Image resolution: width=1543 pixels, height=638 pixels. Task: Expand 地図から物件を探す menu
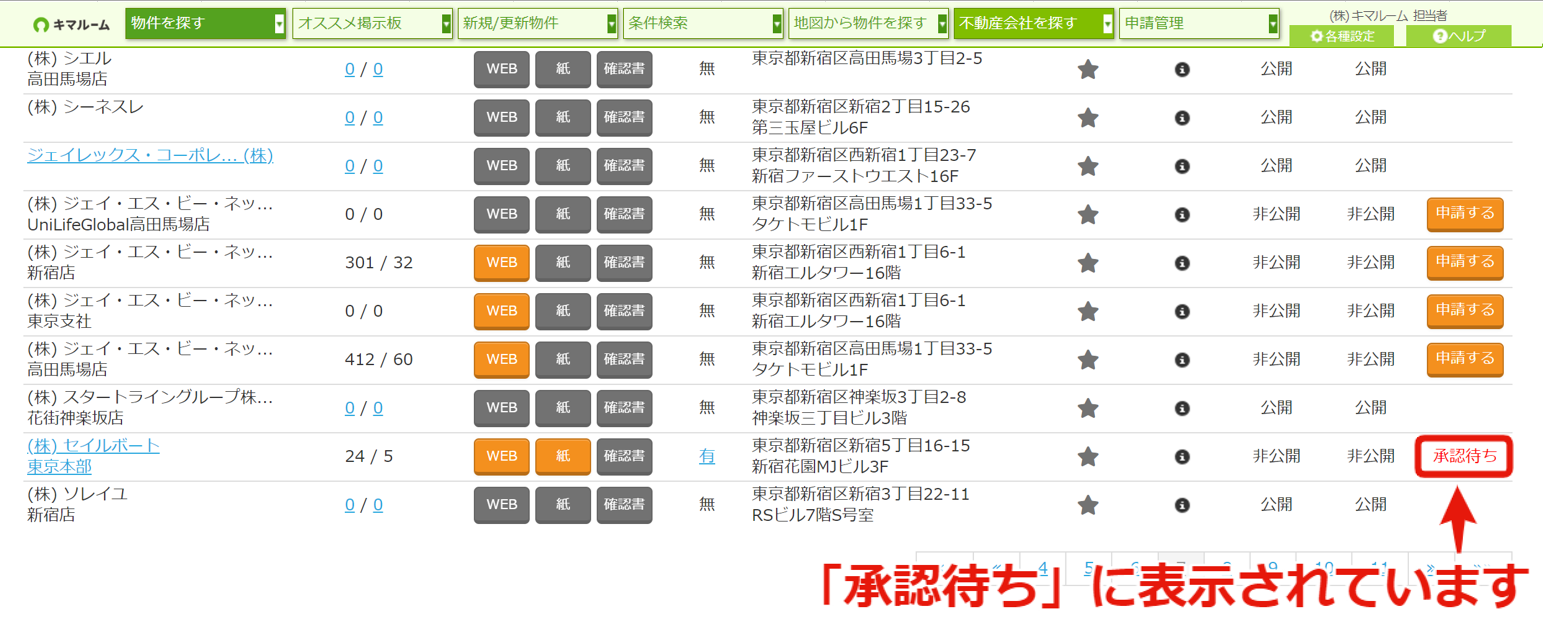point(869,23)
